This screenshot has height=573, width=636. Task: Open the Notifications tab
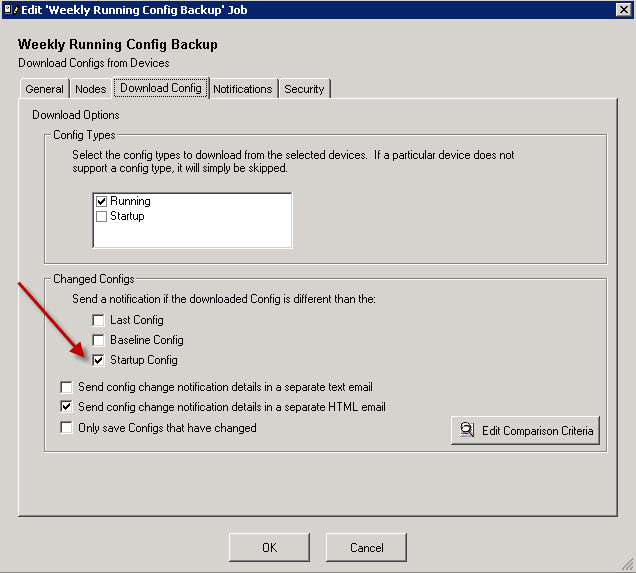pos(243,89)
